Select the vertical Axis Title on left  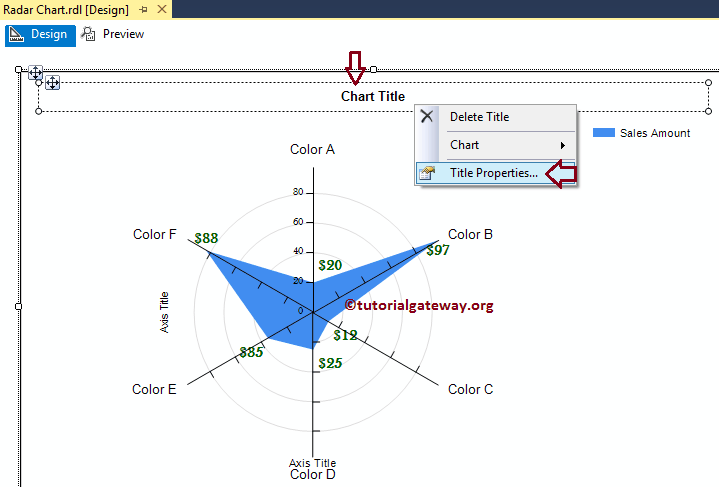pos(164,312)
